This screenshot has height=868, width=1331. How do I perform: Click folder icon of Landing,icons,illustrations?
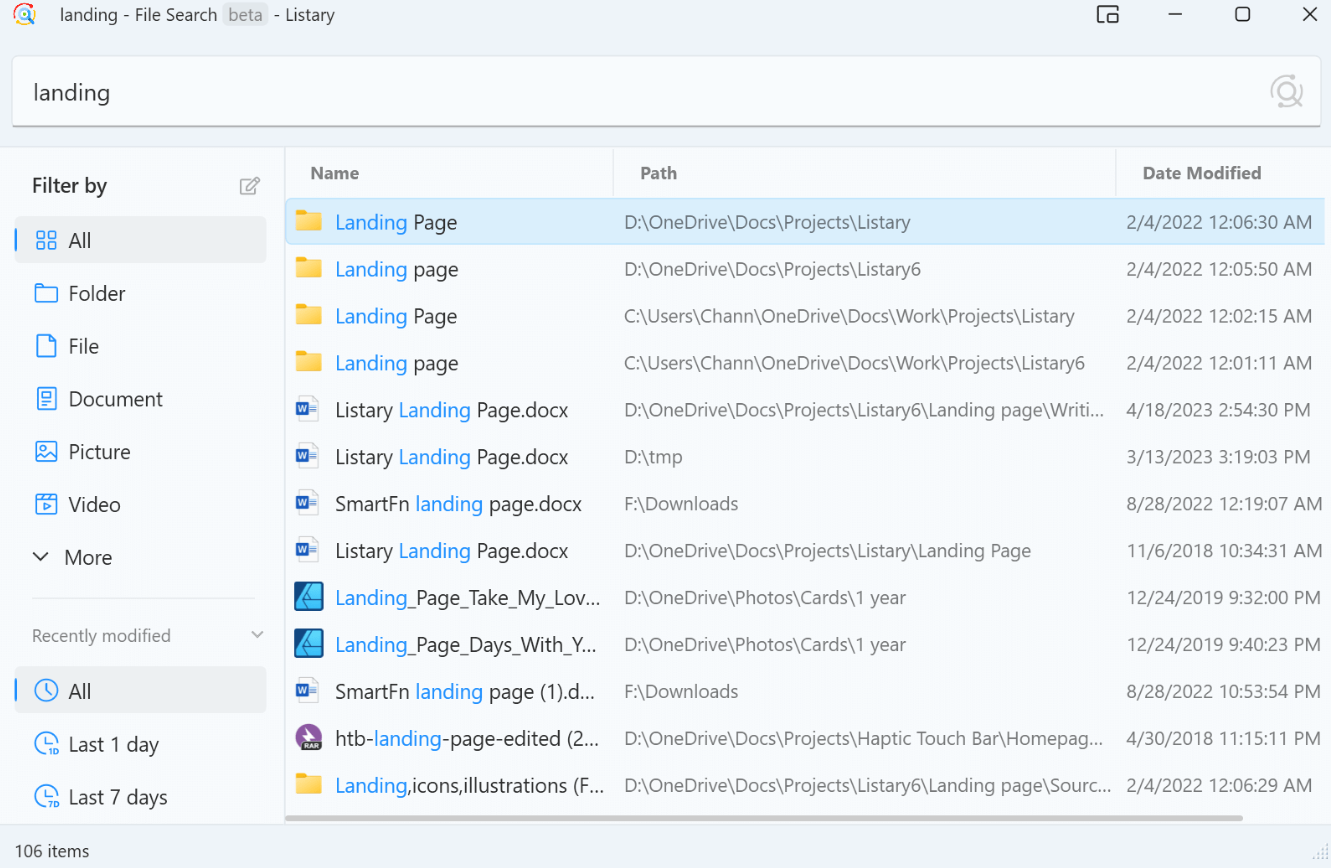(x=309, y=785)
